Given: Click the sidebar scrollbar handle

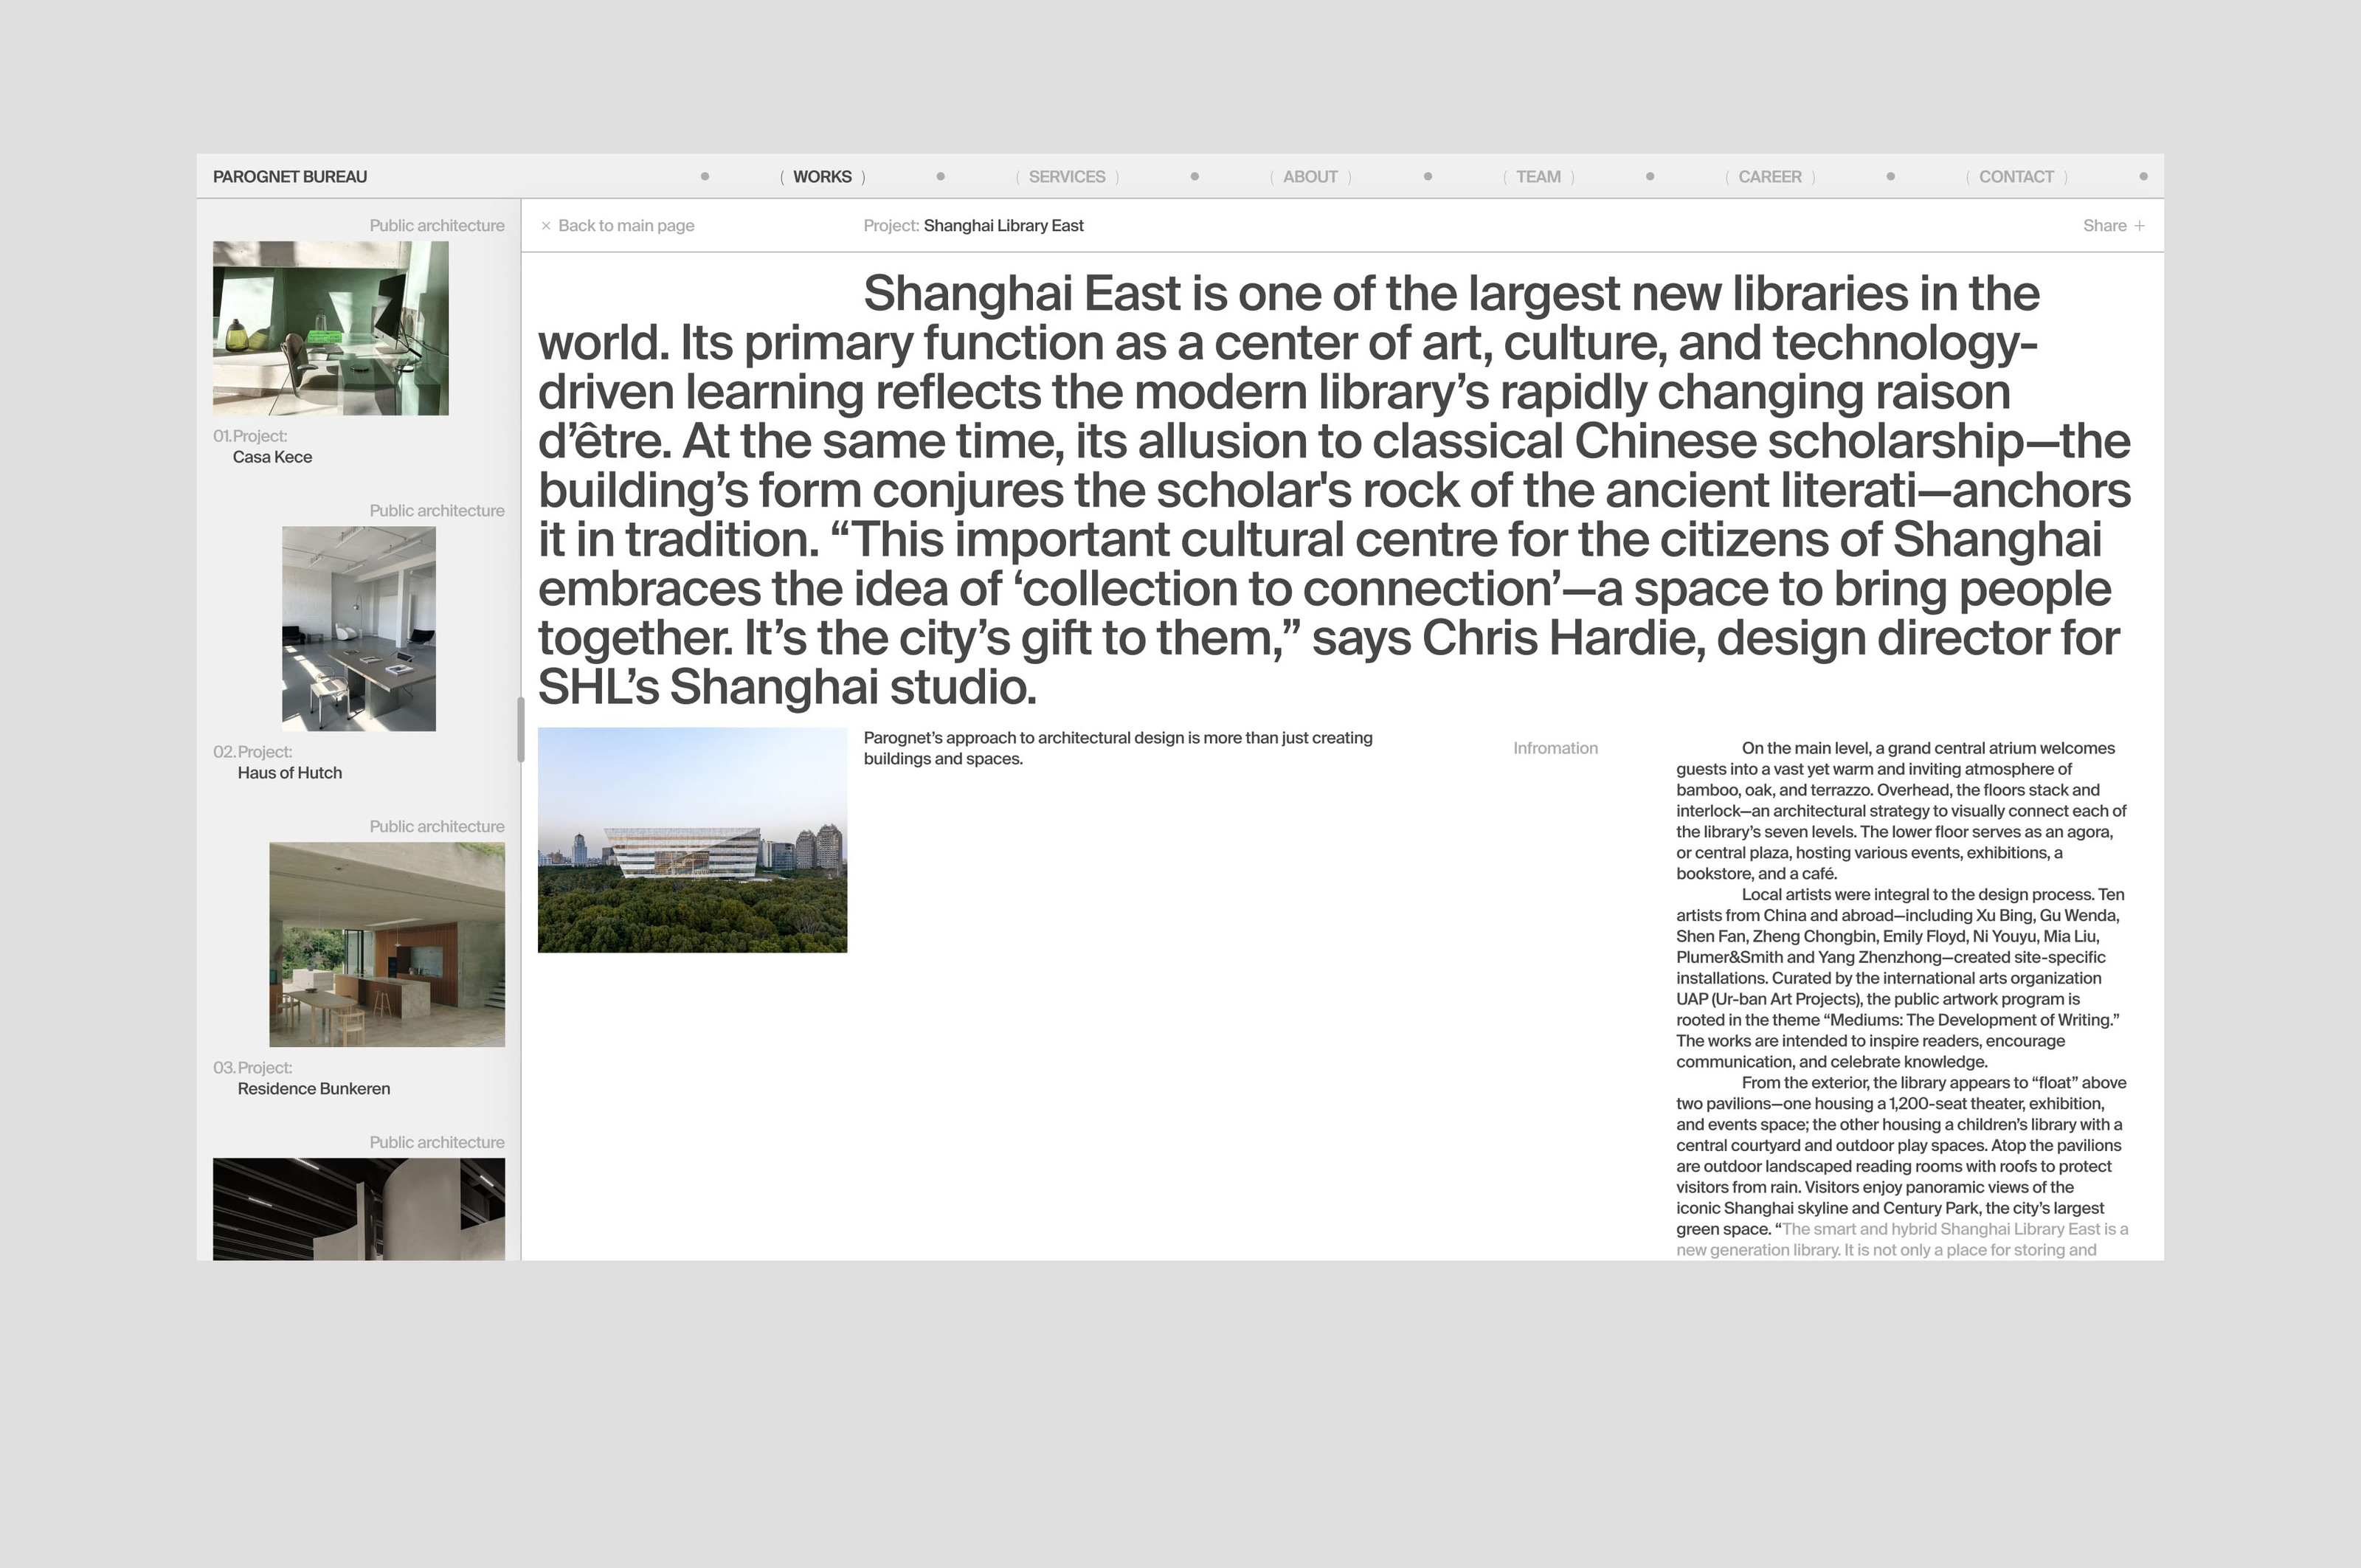Looking at the screenshot, I should click(520, 730).
